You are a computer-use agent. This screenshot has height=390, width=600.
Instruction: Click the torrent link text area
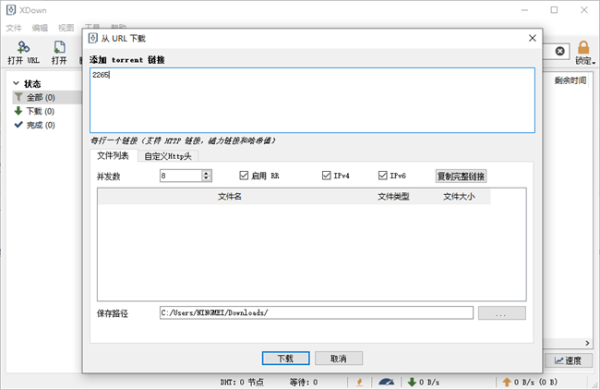[312, 100]
